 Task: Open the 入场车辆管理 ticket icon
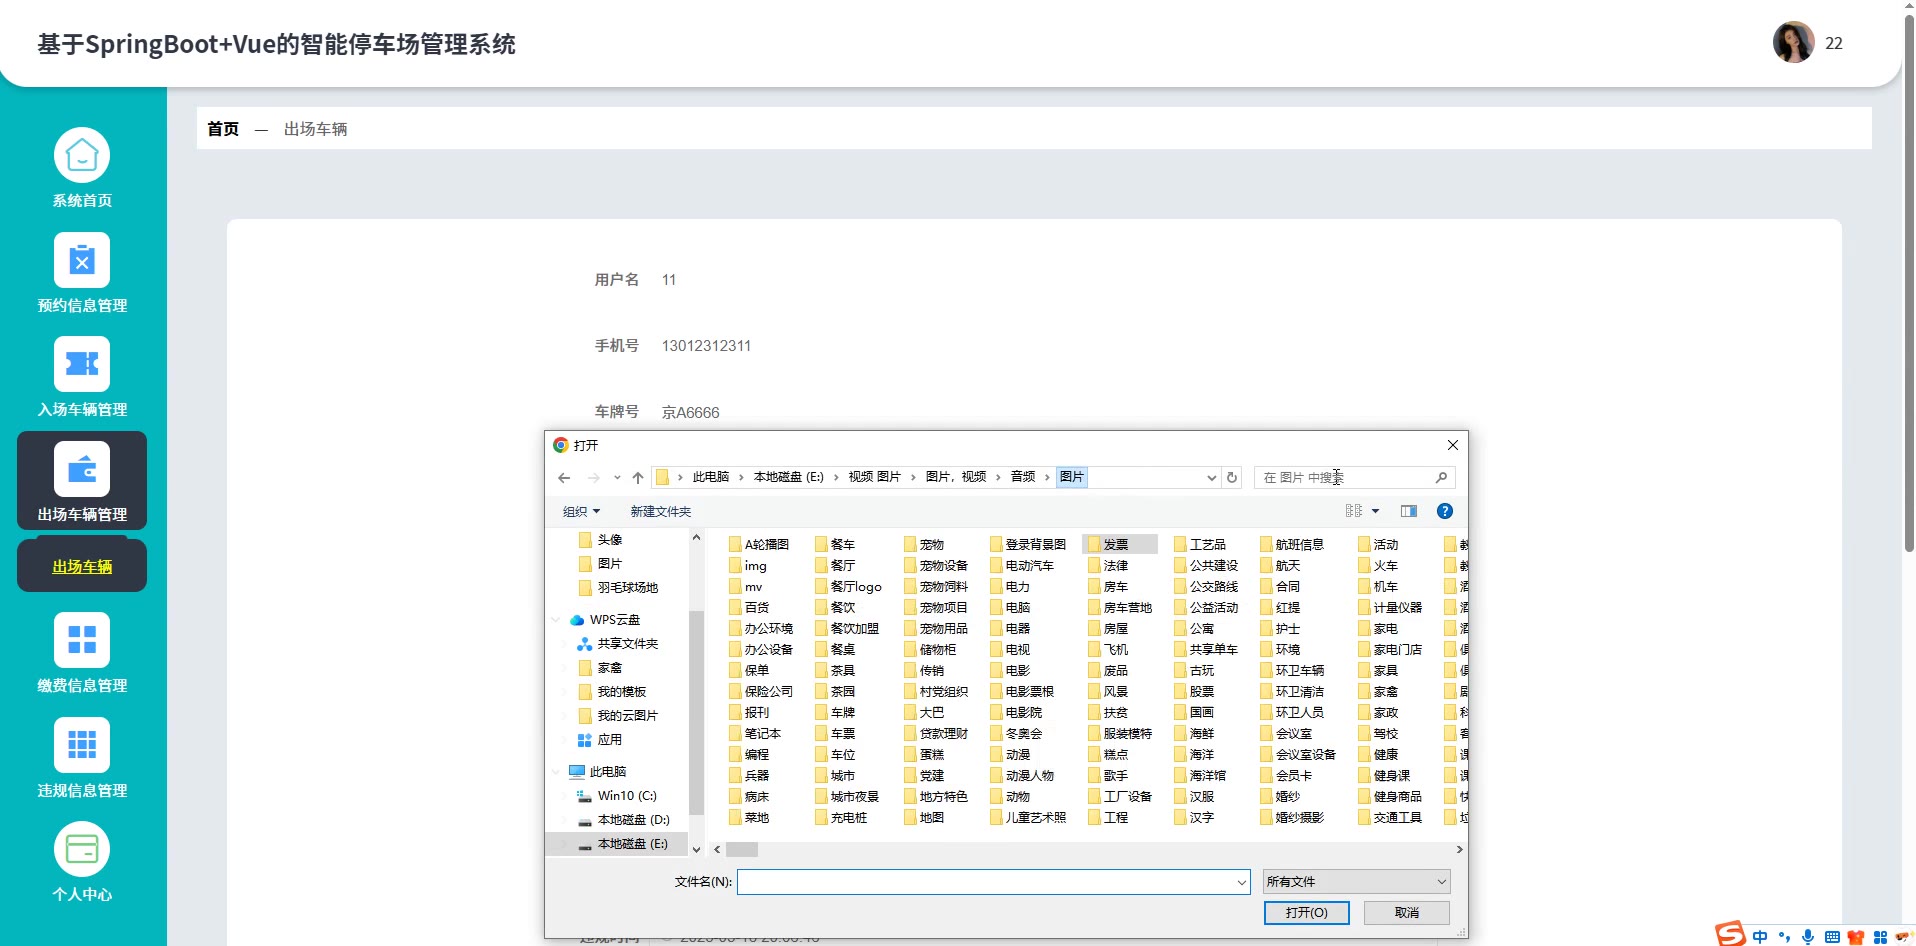coord(81,365)
